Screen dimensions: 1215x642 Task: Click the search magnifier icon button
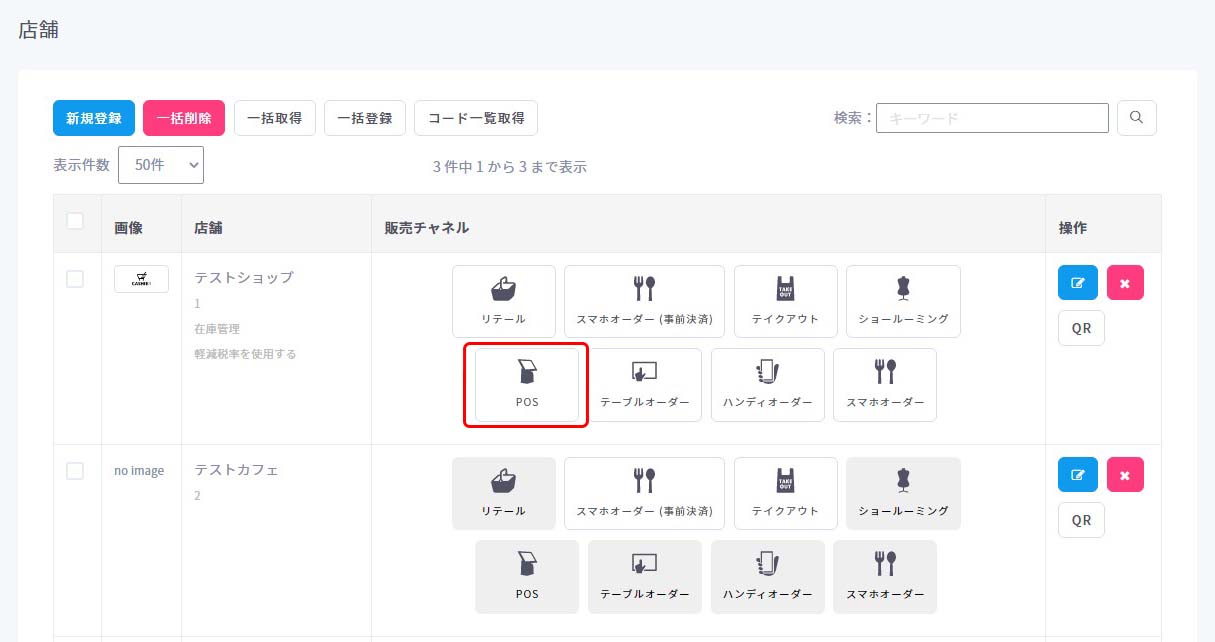pyautogui.click(x=1137, y=118)
